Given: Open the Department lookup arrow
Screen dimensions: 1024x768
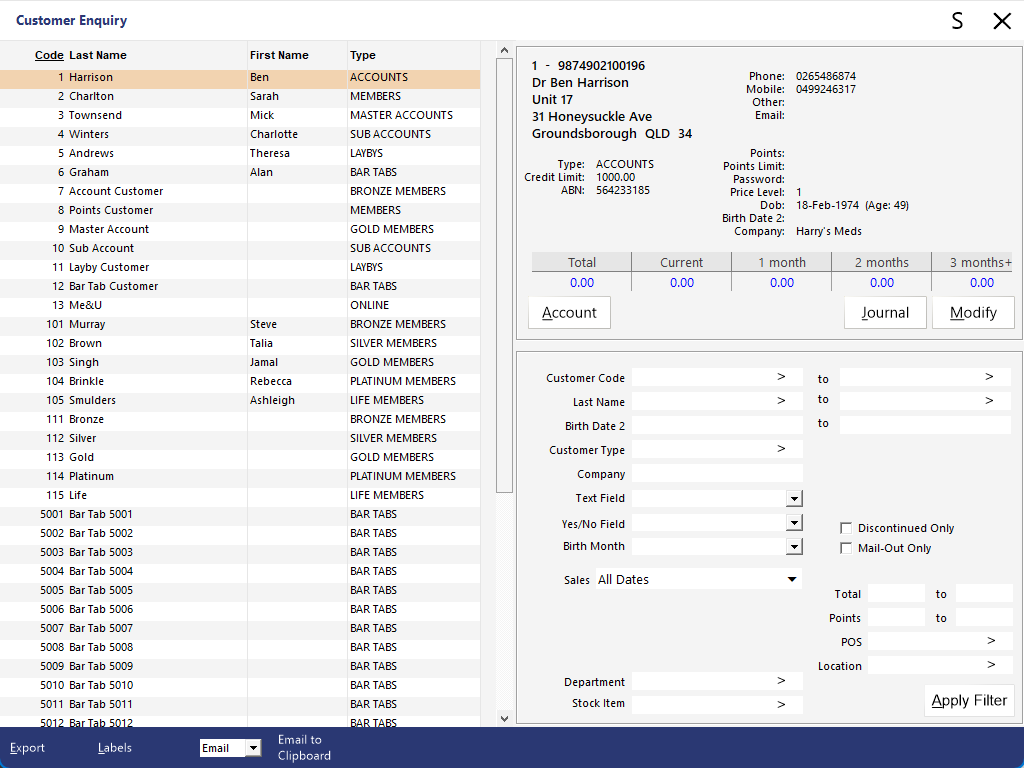Looking at the screenshot, I should tap(781, 681).
